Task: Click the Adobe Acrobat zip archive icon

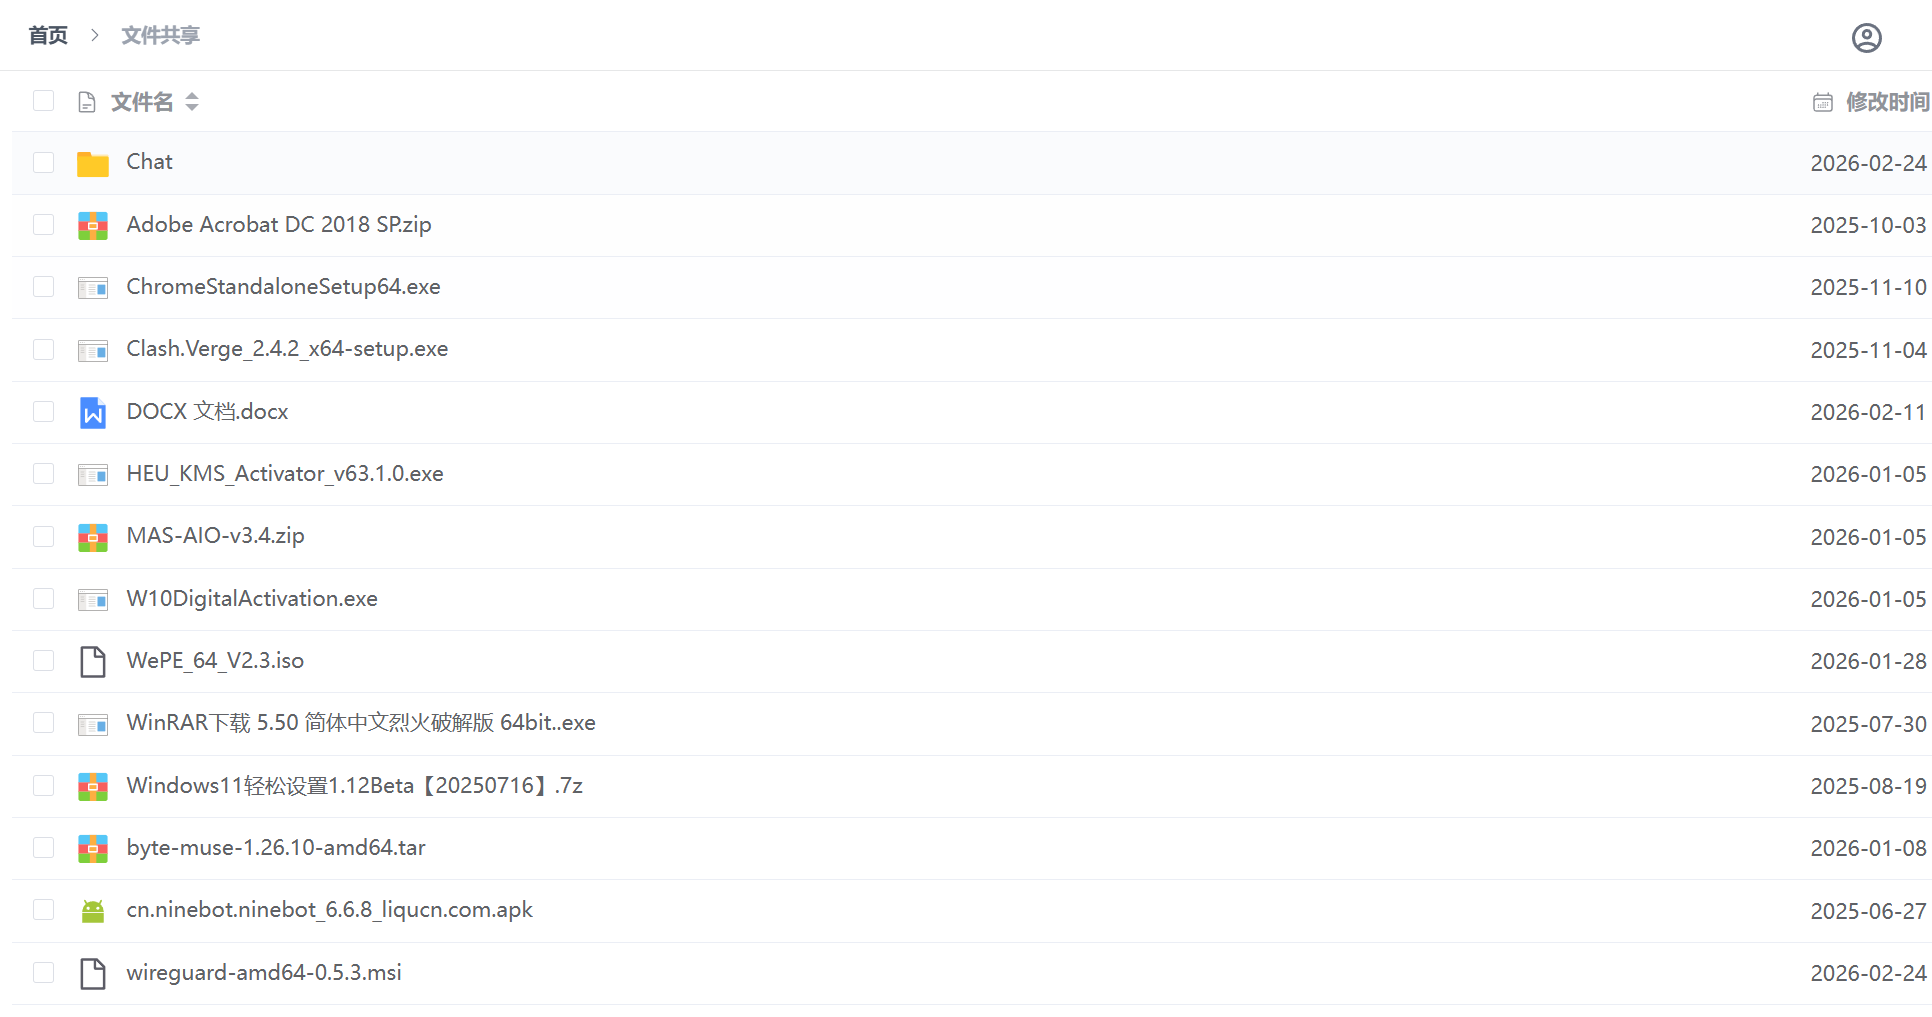Action: coord(93,225)
